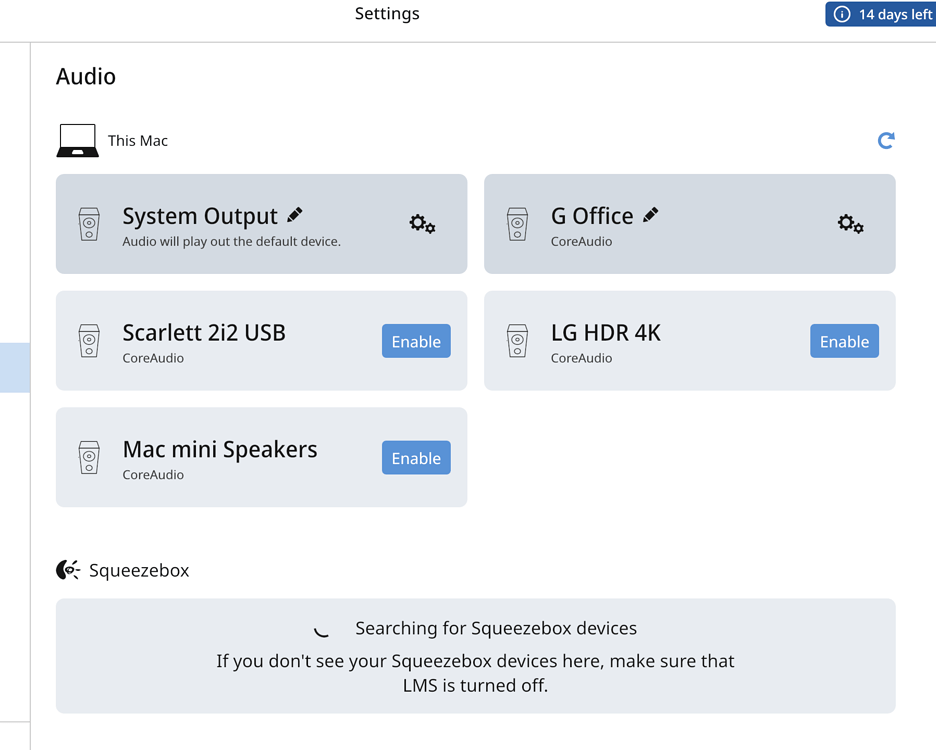Click the info icon in trial badge
Image resolution: width=936 pixels, height=750 pixels.
(x=842, y=14)
